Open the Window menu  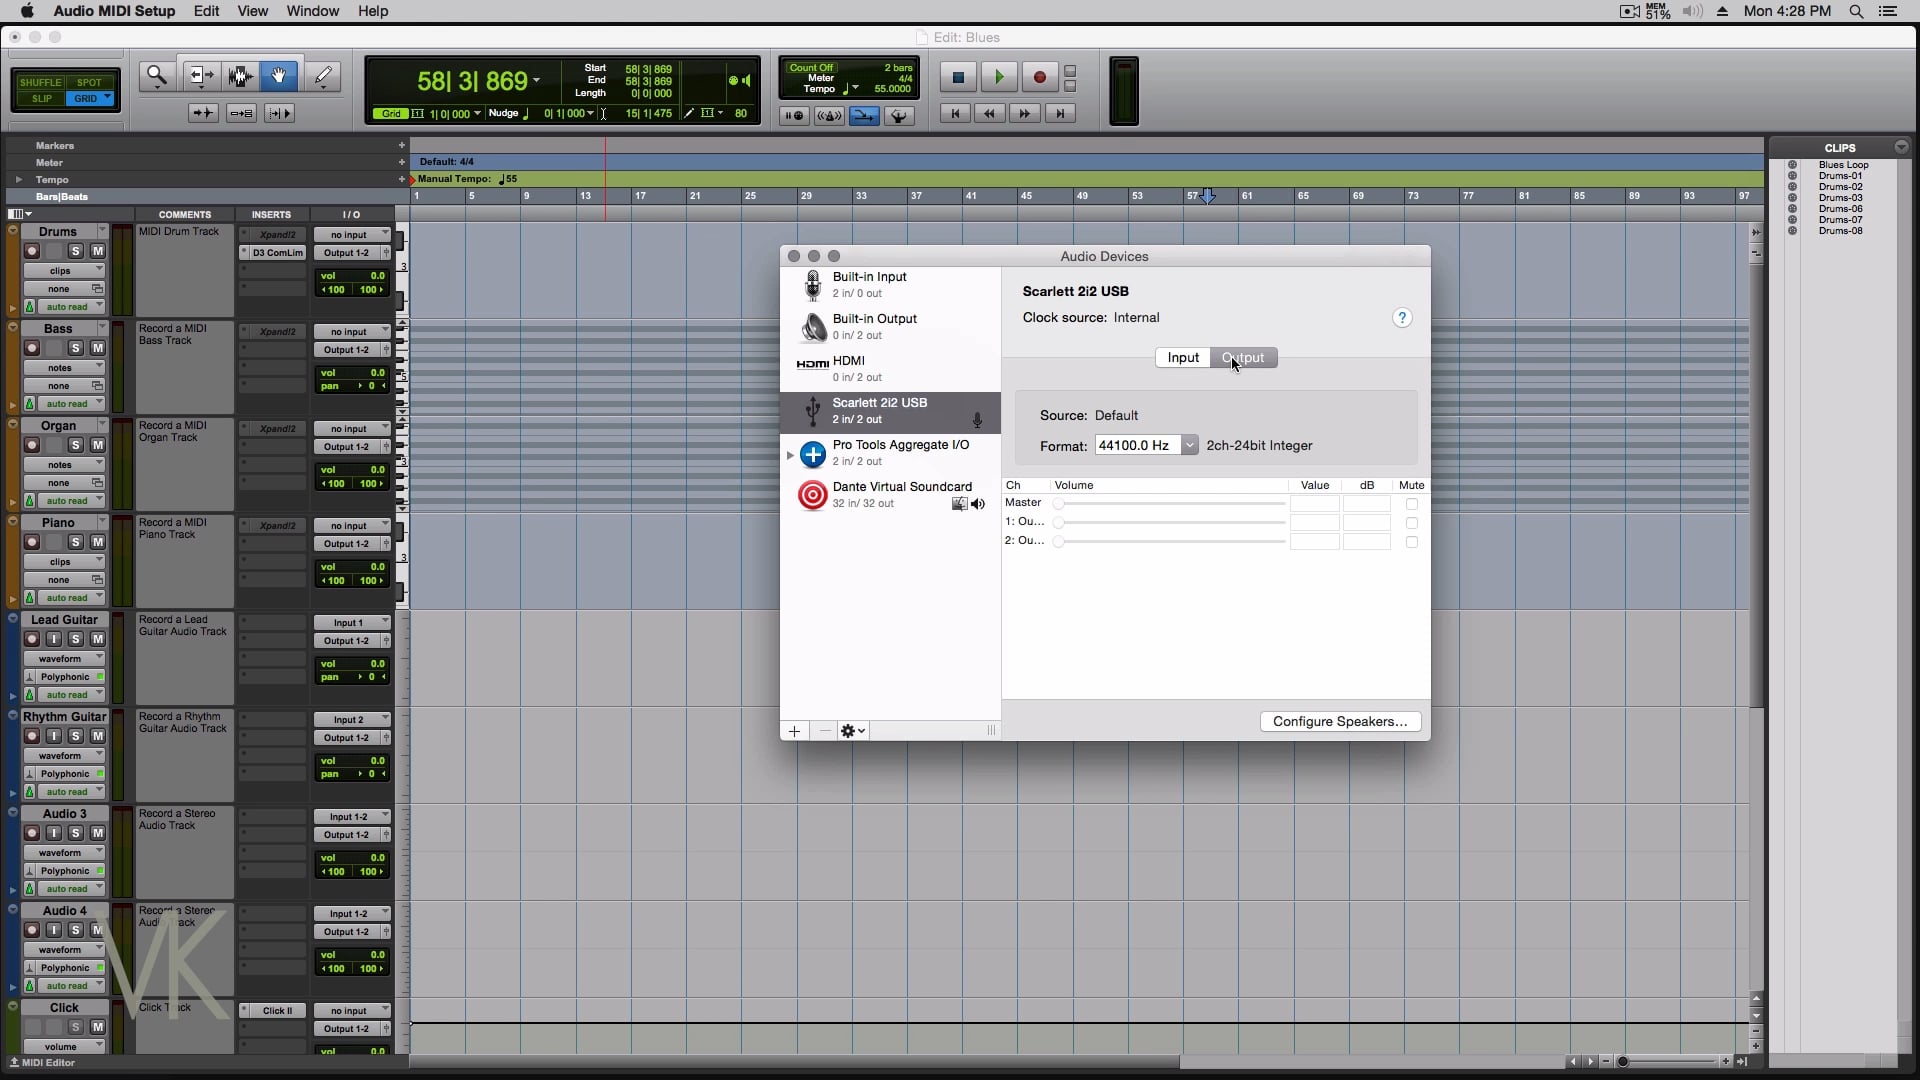[x=312, y=11]
